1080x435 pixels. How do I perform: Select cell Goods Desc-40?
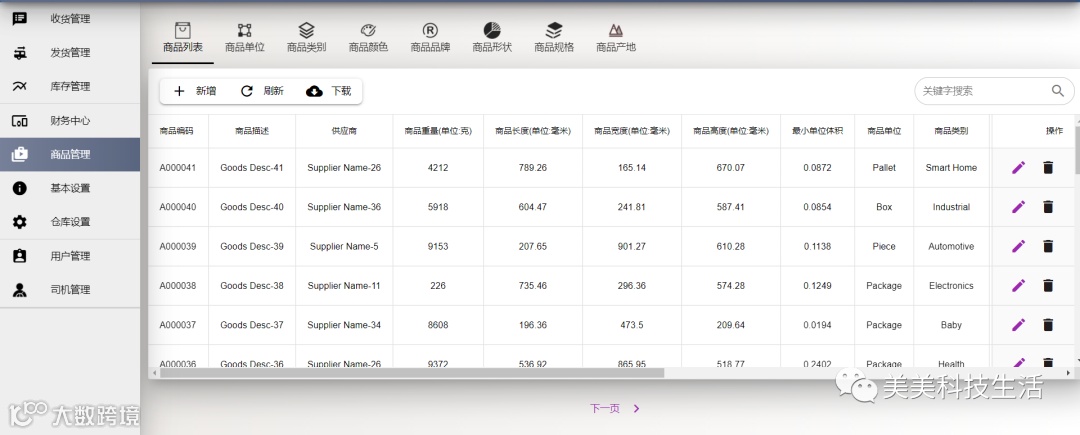click(251, 206)
